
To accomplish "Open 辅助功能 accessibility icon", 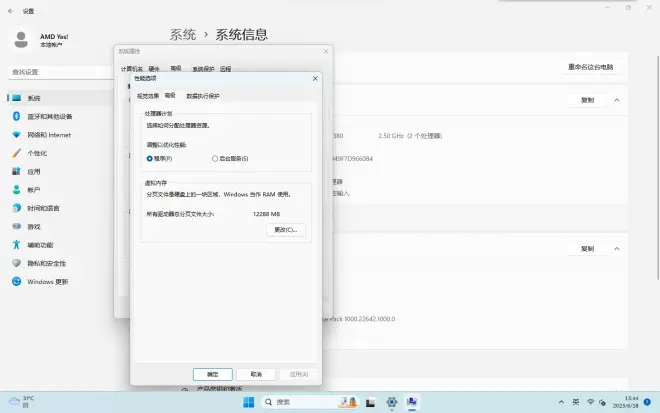I will pos(16,245).
